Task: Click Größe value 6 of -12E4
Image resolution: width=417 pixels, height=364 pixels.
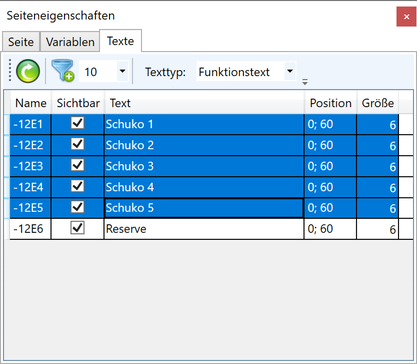Action: [378, 187]
